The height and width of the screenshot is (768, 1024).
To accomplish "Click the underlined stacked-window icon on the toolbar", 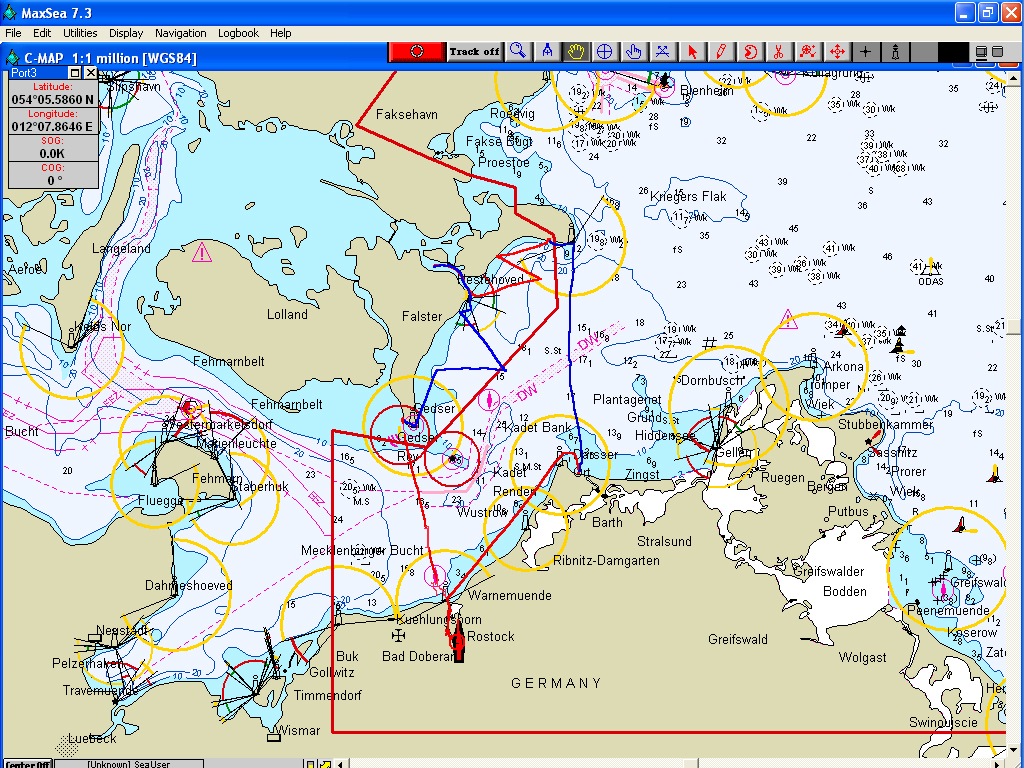I will point(980,52).
